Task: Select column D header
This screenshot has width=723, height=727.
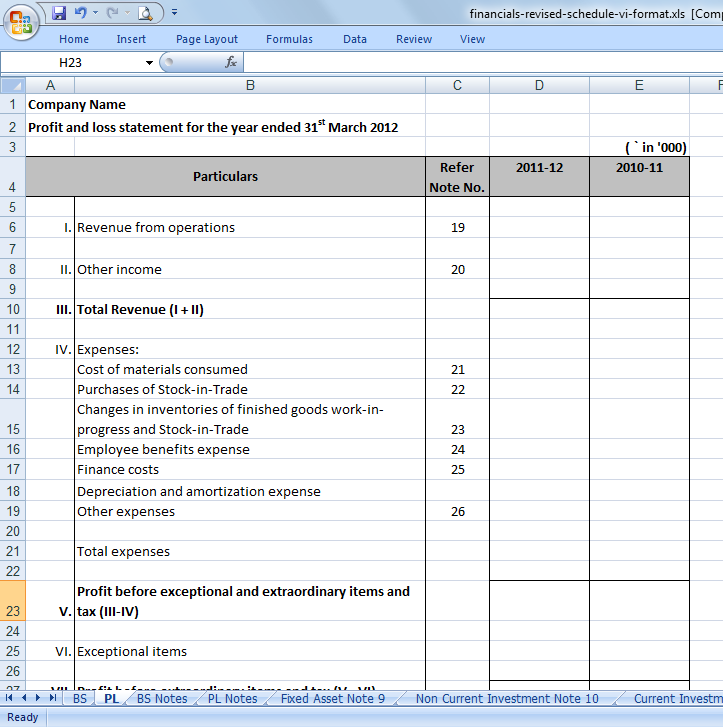Action: 539,85
